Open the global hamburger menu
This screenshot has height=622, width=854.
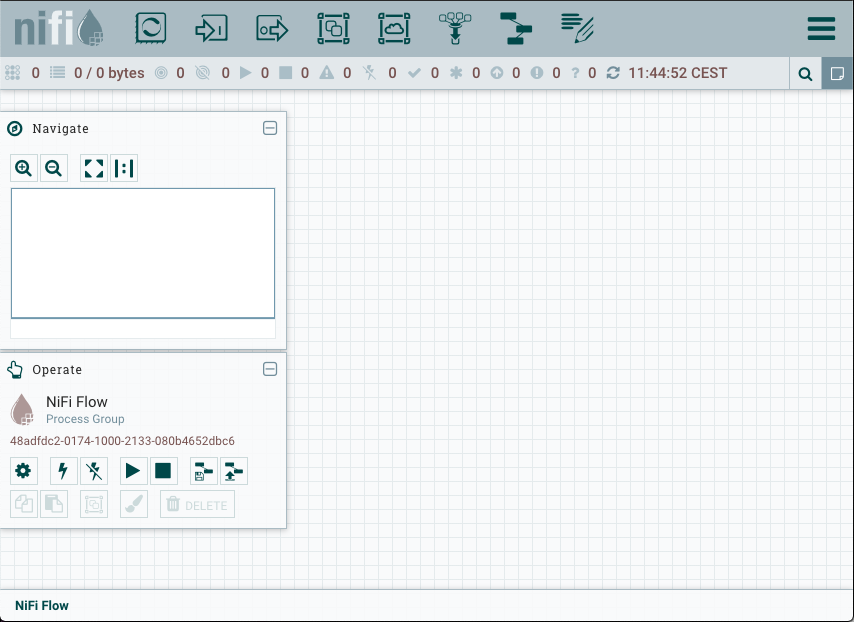tap(821, 28)
